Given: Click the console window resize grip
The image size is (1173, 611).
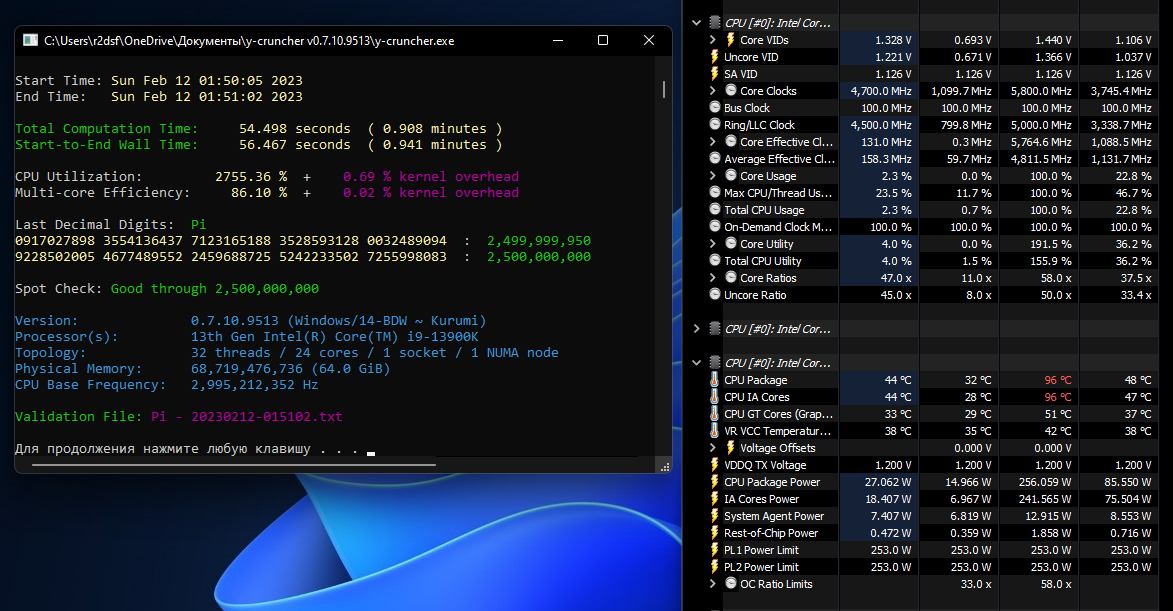Looking at the screenshot, I should click(665, 467).
